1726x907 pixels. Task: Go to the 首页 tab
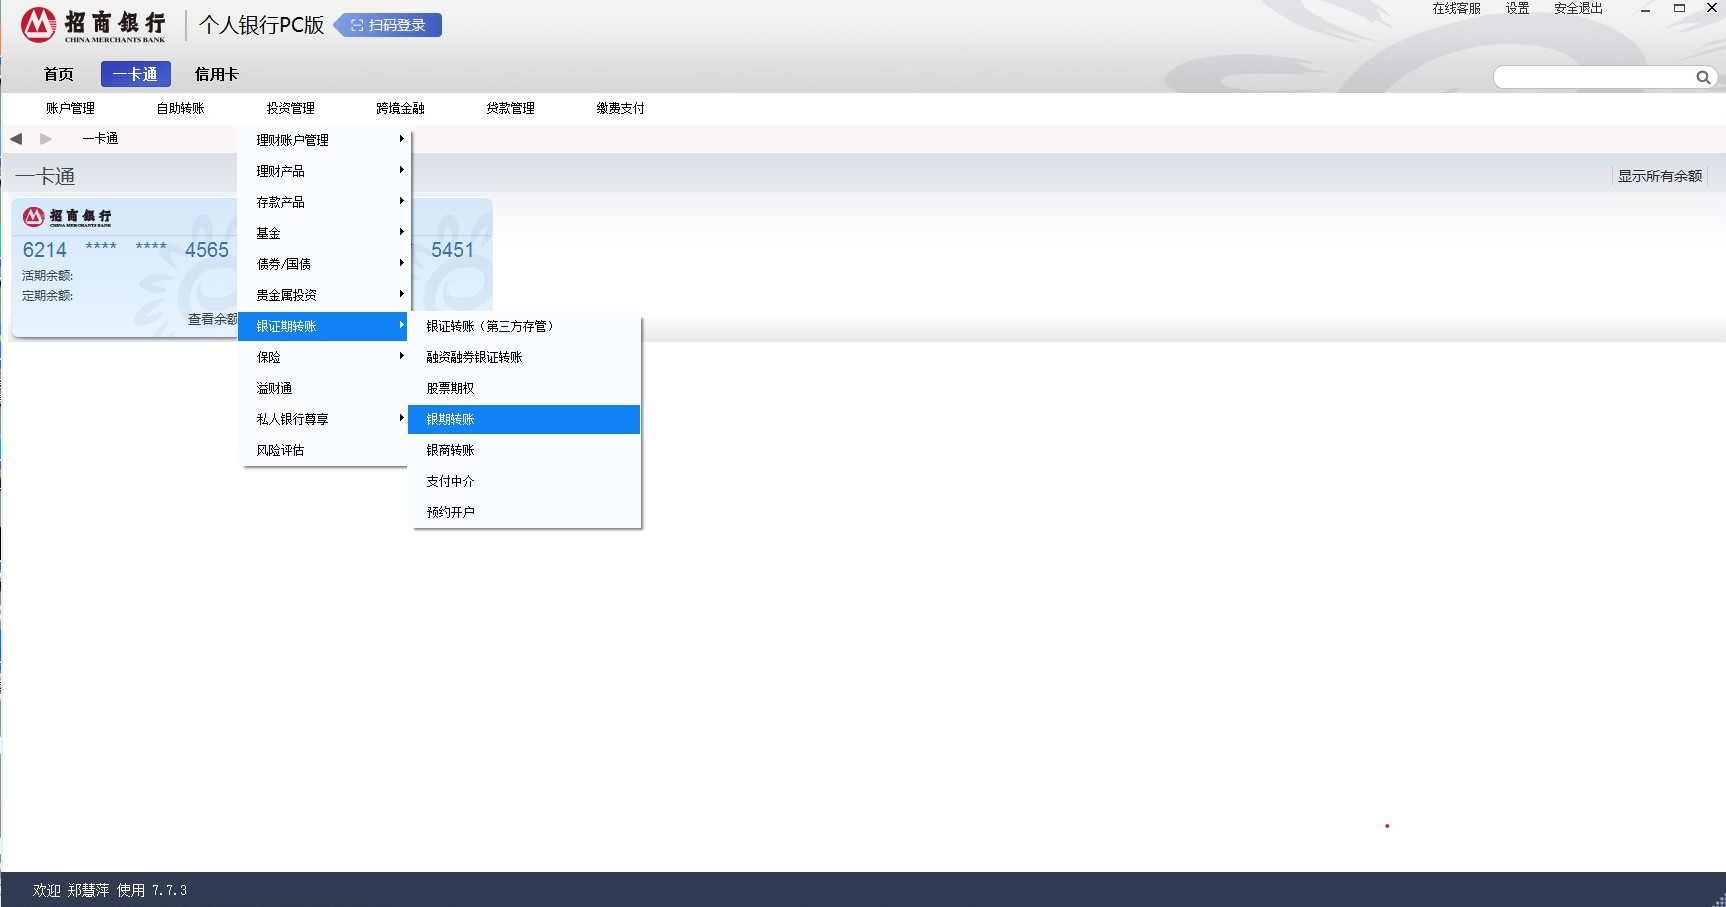pyautogui.click(x=58, y=74)
